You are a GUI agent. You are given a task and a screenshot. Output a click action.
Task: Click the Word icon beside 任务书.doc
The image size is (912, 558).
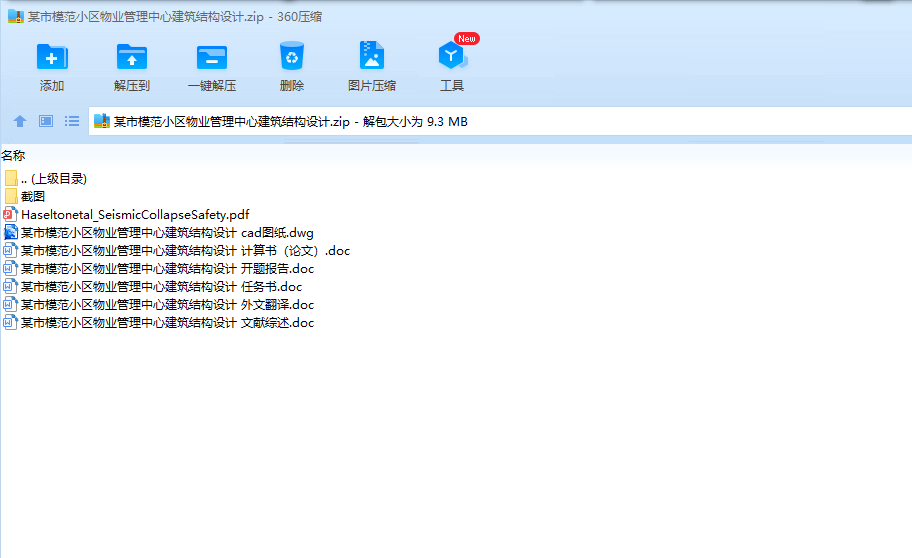pos(10,287)
